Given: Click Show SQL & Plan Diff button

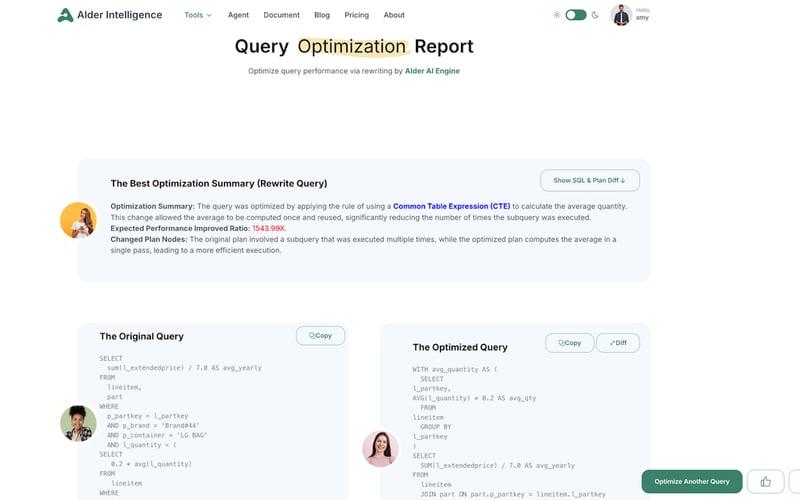Looking at the screenshot, I should point(590,181).
